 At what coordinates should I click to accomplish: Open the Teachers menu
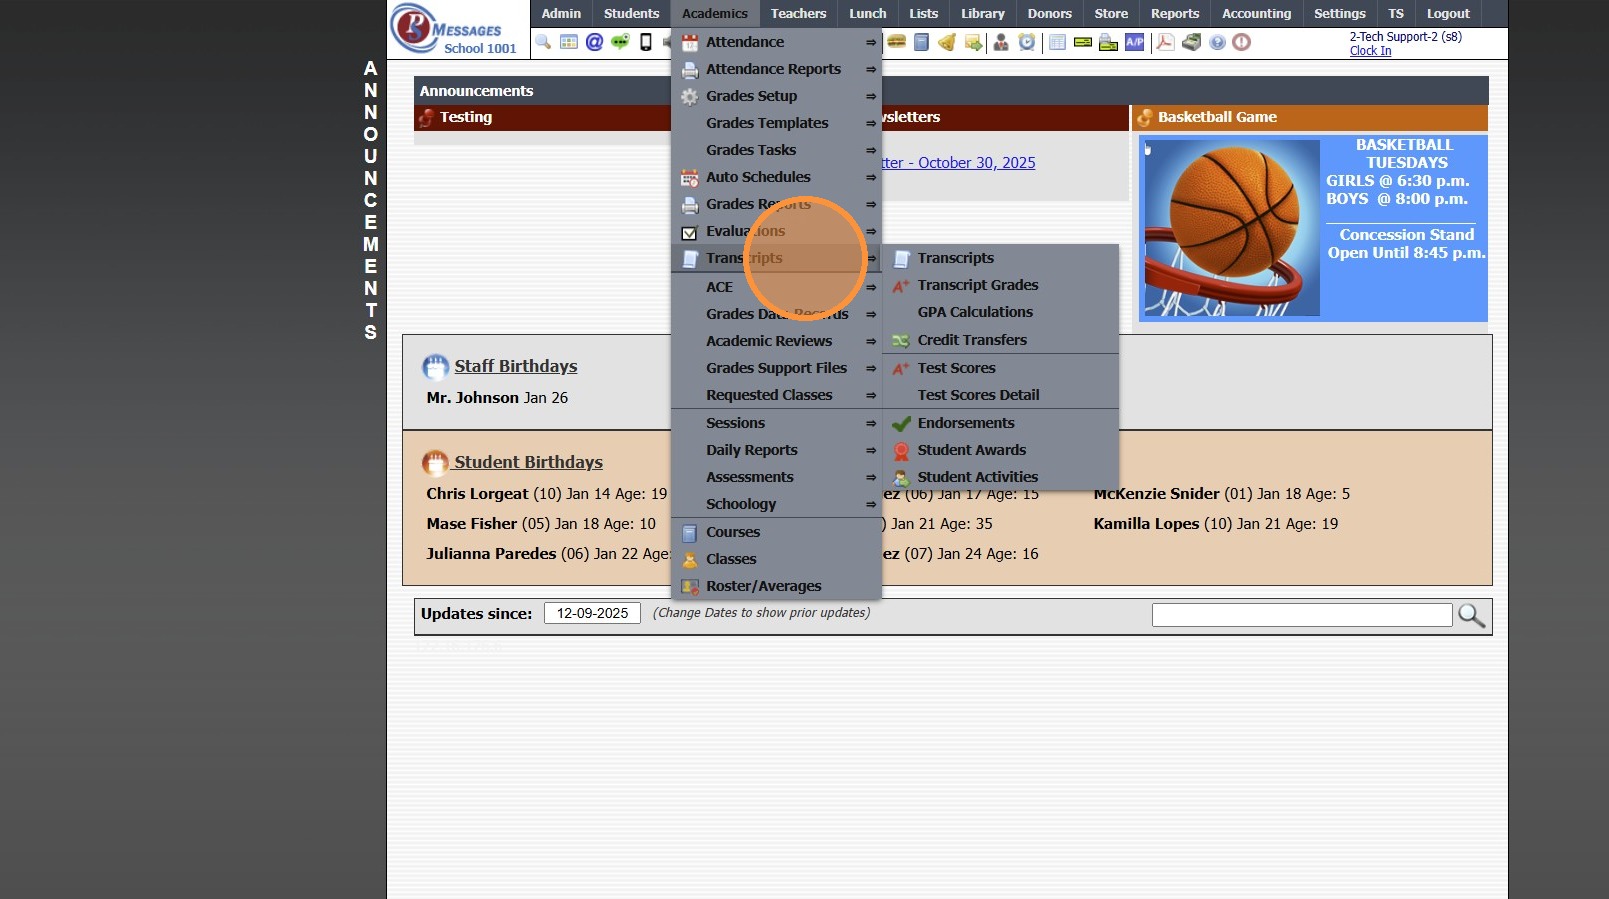pyautogui.click(x=798, y=13)
